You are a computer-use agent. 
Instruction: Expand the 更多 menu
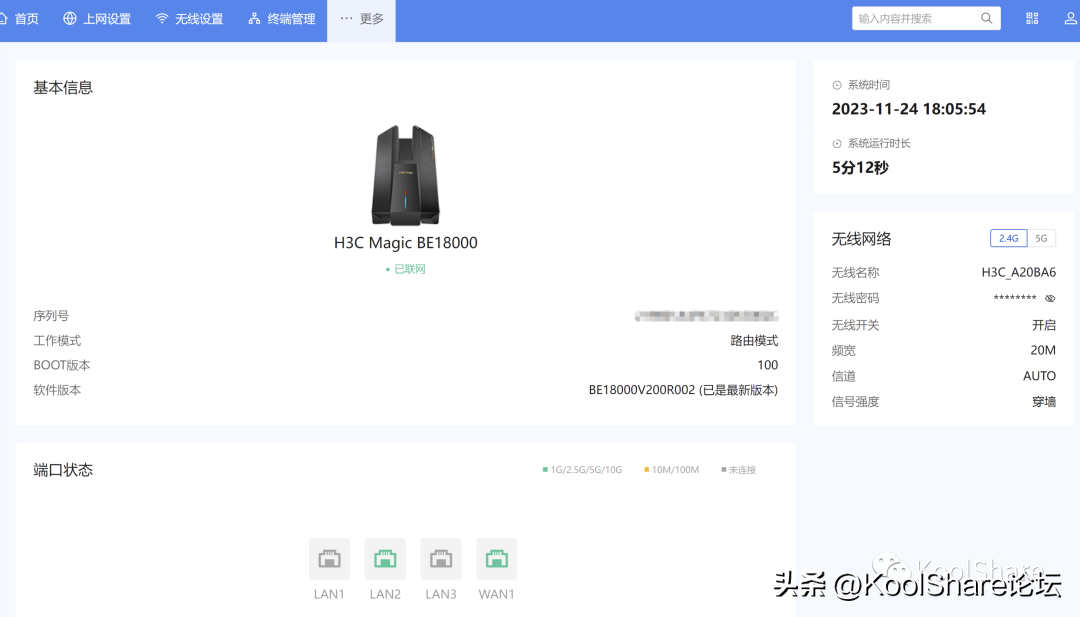coord(362,19)
